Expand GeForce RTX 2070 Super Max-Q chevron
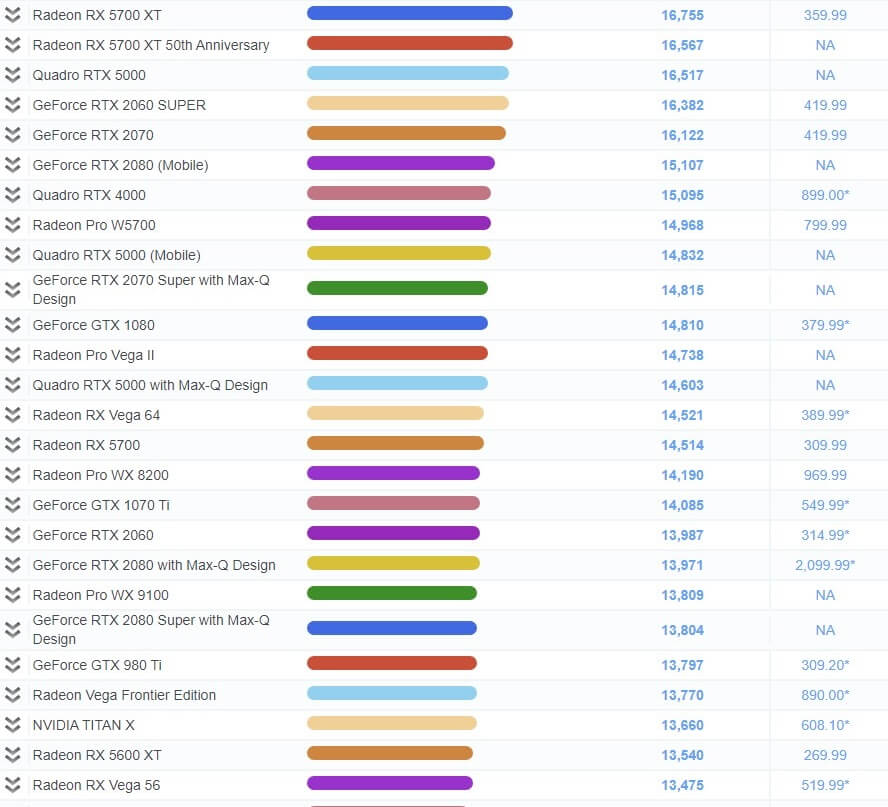This screenshot has height=807, width=888. 12,290
